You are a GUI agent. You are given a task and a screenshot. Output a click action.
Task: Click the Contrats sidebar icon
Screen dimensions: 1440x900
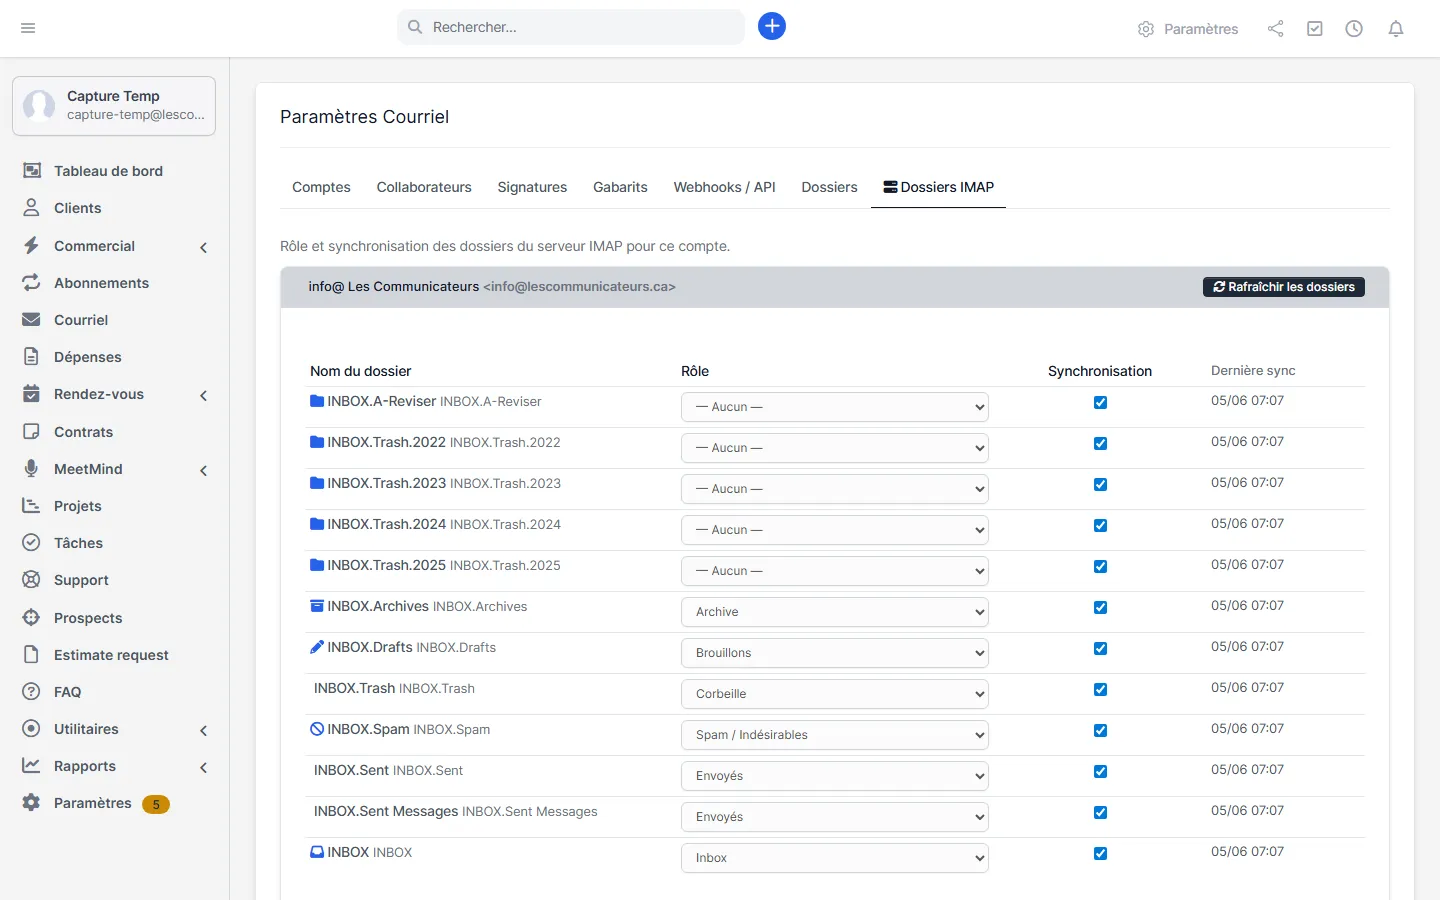tap(32, 432)
